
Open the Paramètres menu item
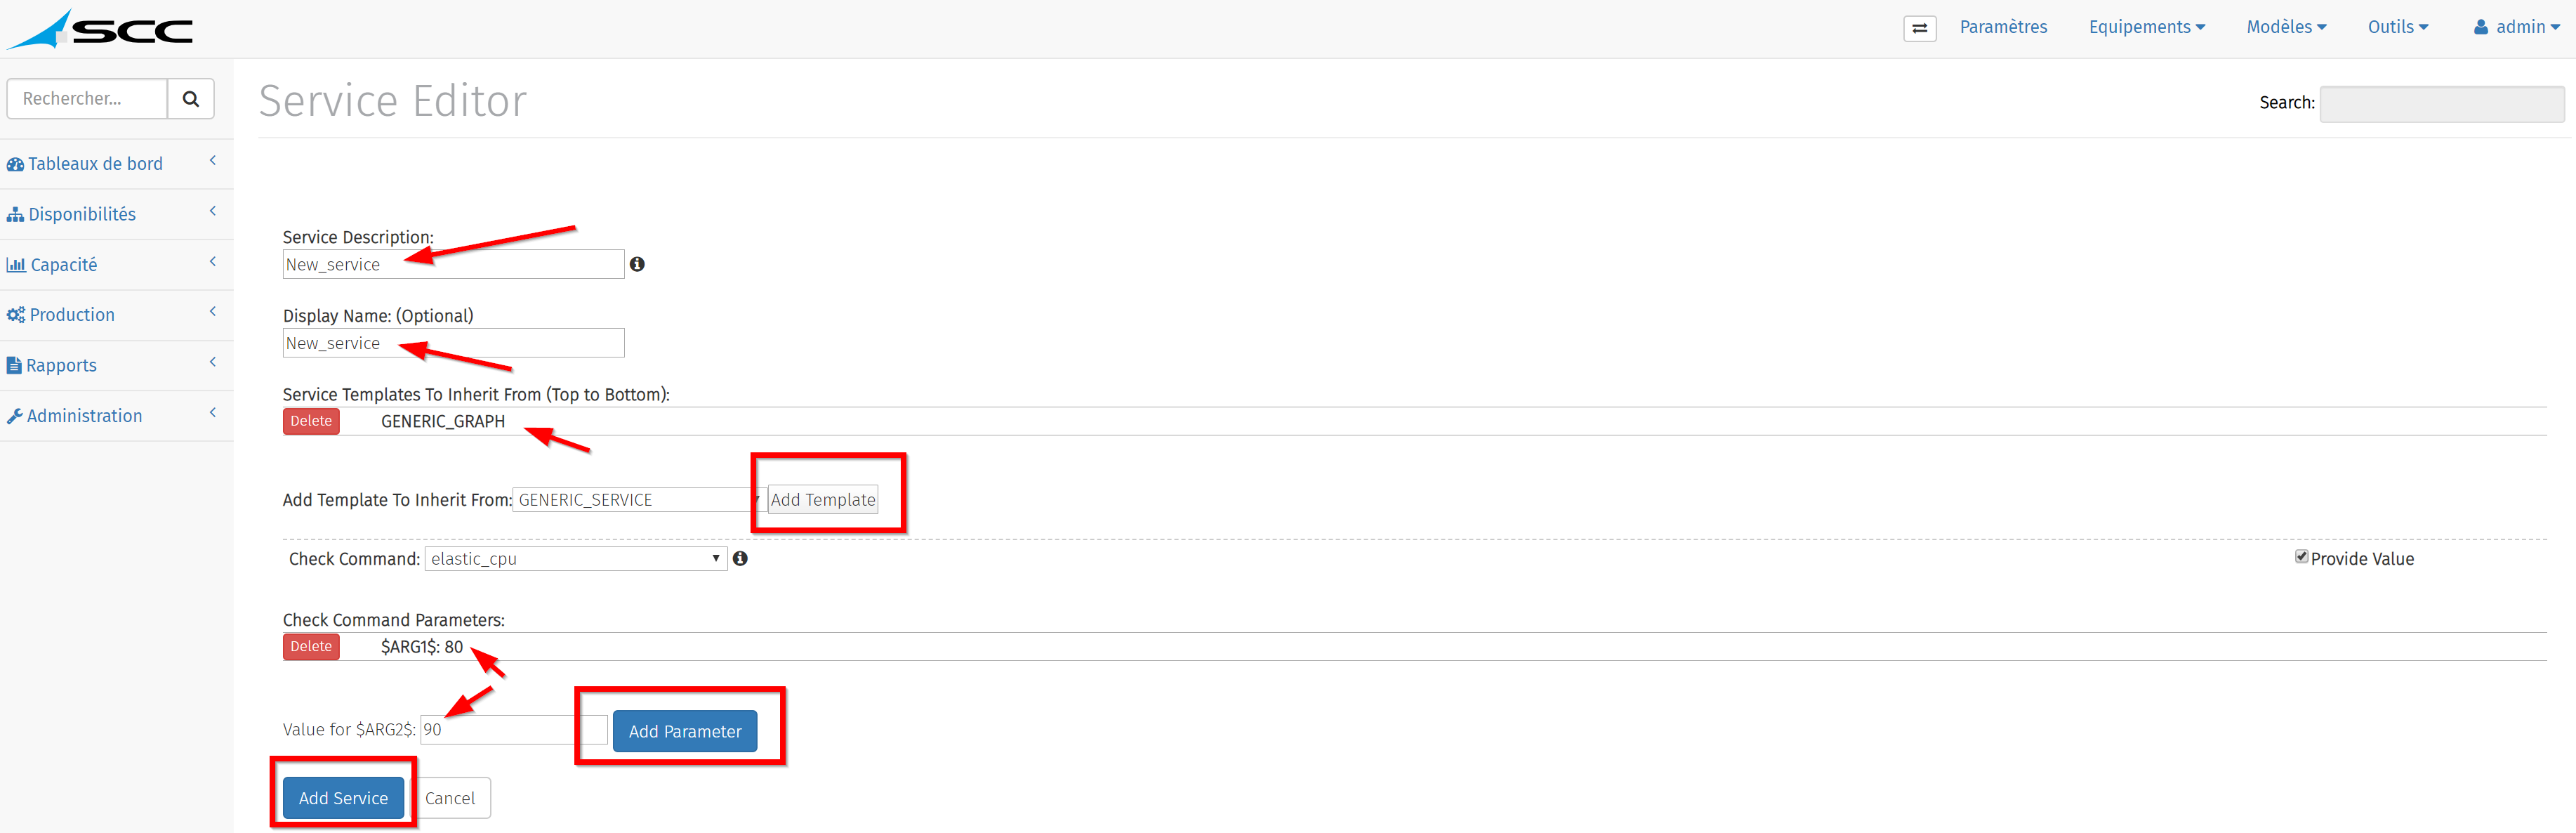point(2003,27)
